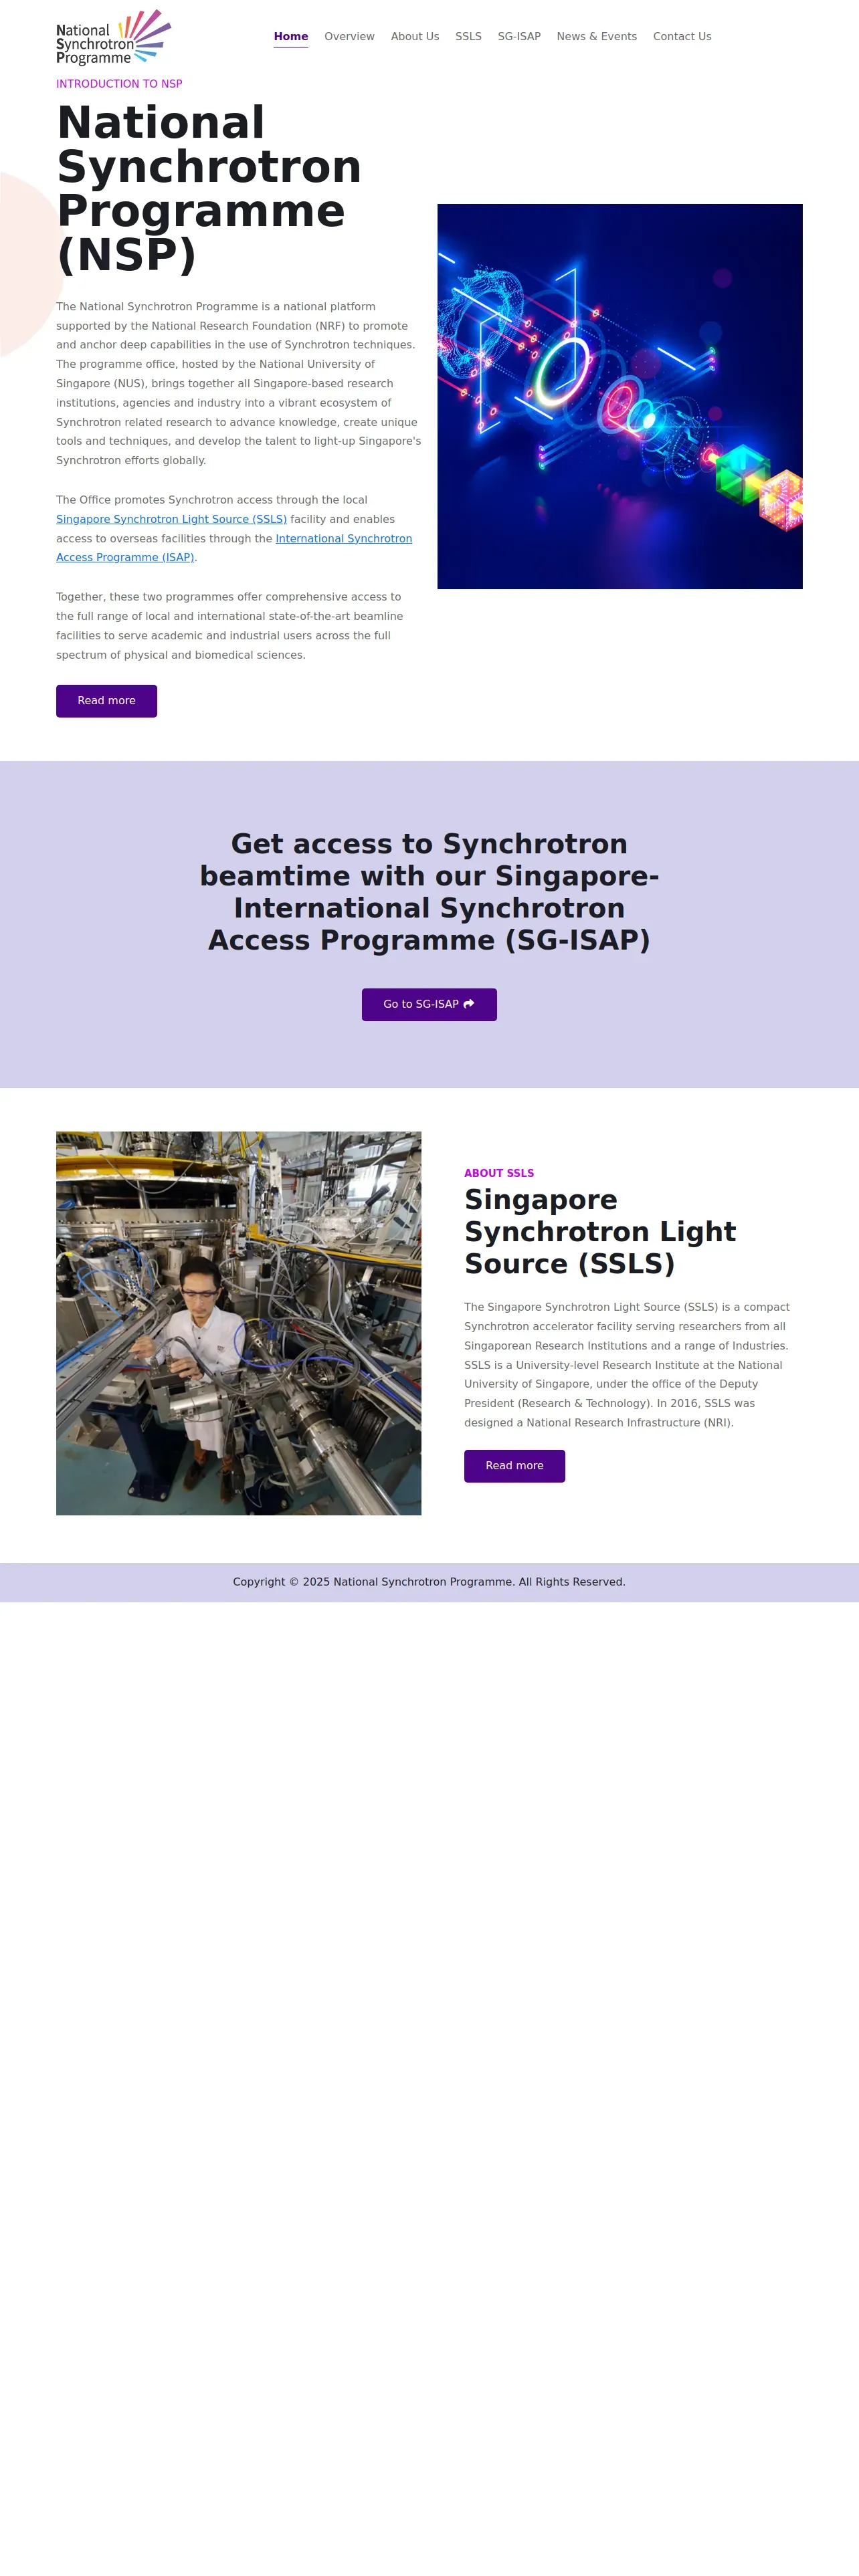Image resolution: width=859 pixels, height=2576 pixels.
Task: Click the Get access to Synchrotron beamtime heading
Action: tap(429, 892)
